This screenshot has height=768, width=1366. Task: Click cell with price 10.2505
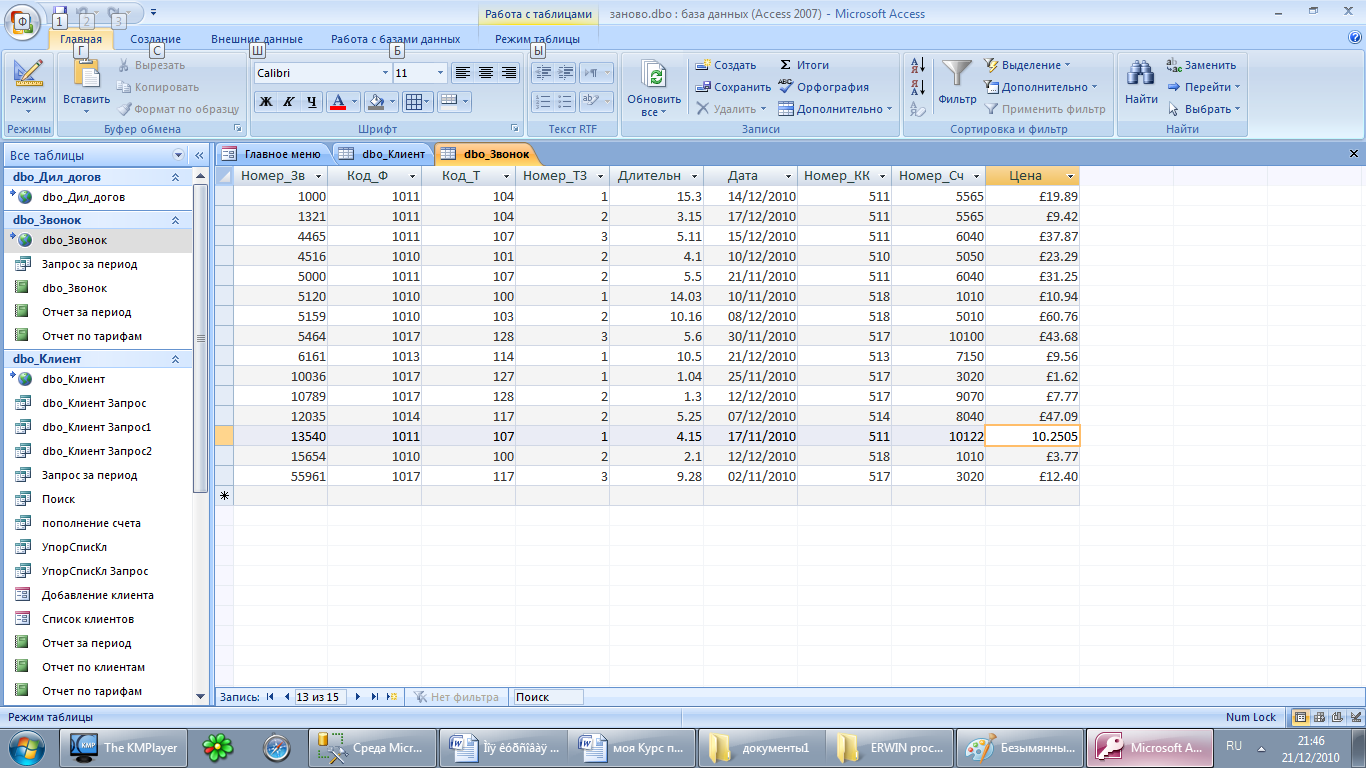[1032, 436]
